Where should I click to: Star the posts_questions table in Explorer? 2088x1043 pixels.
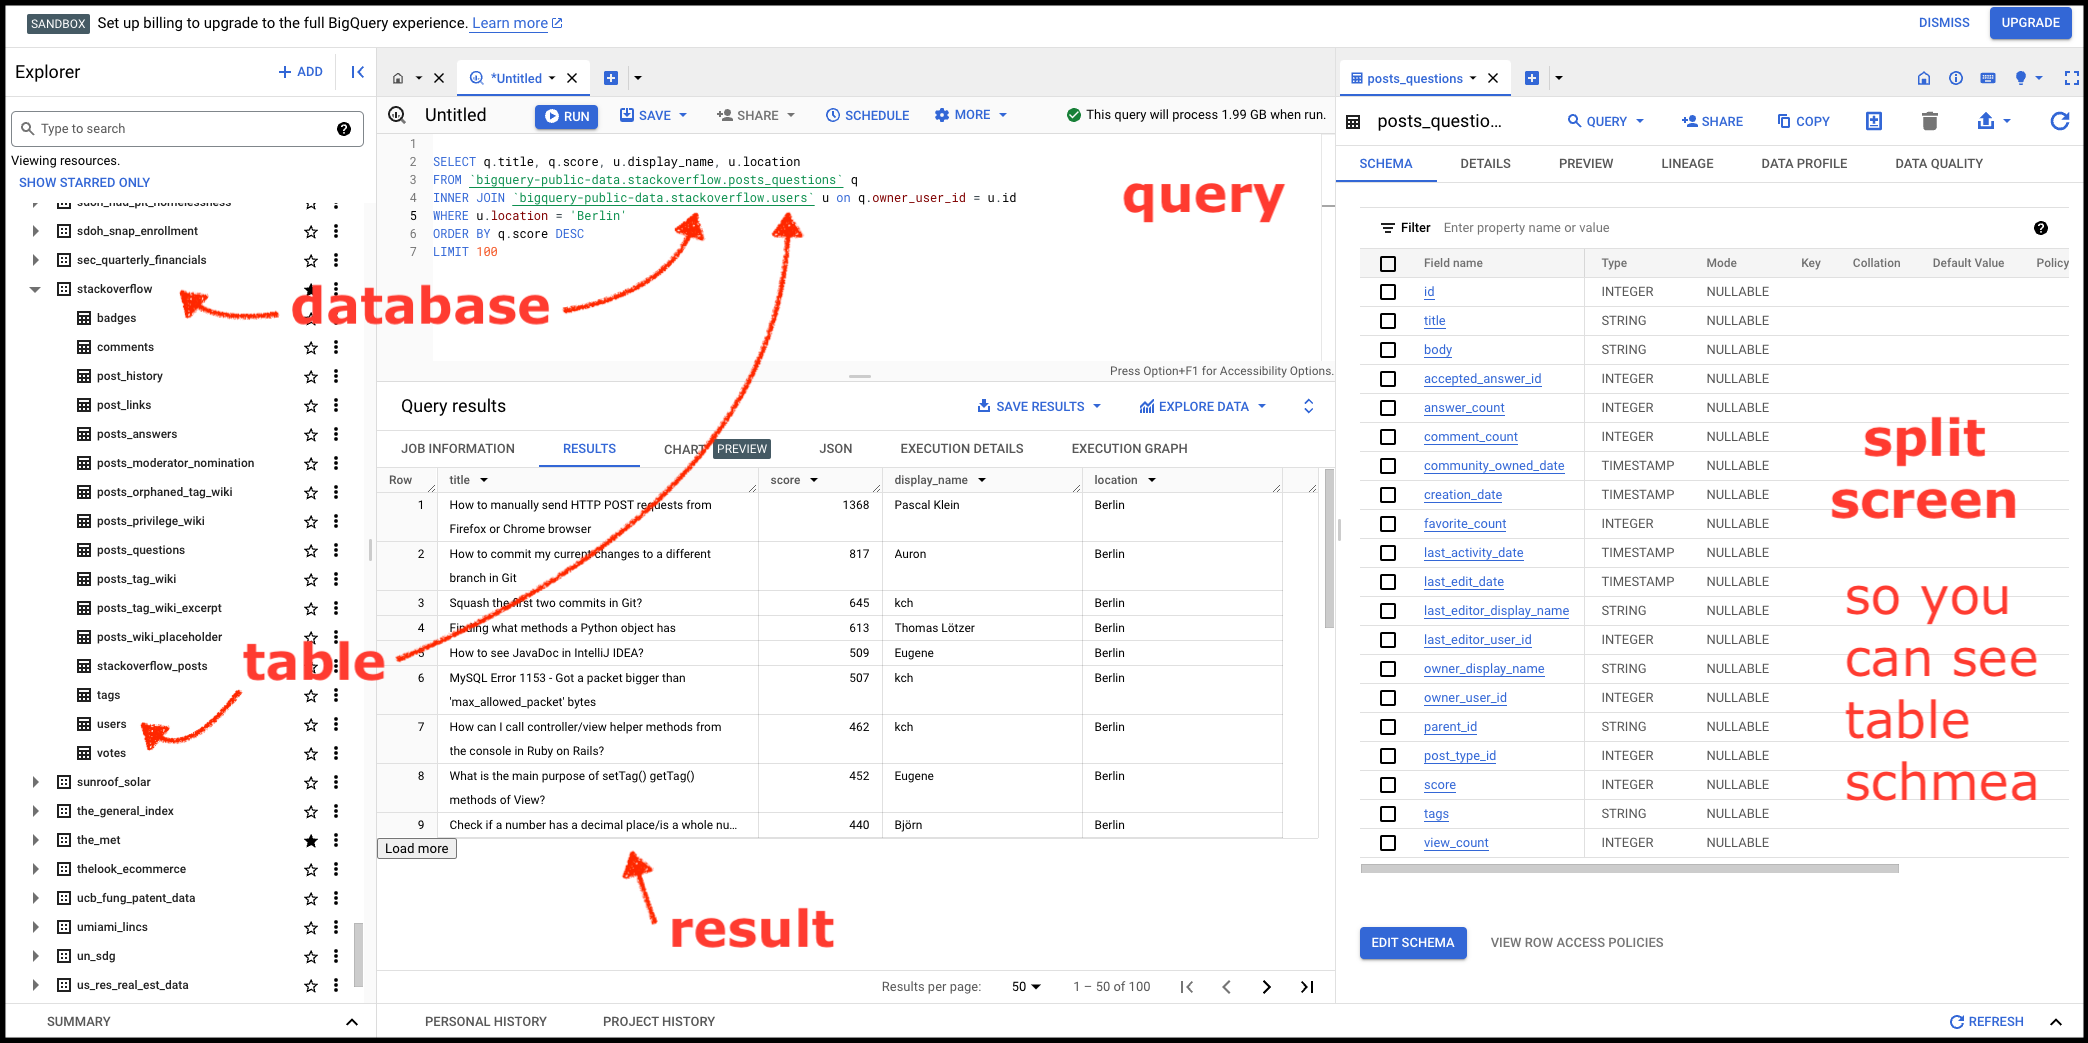coord(311,551)
